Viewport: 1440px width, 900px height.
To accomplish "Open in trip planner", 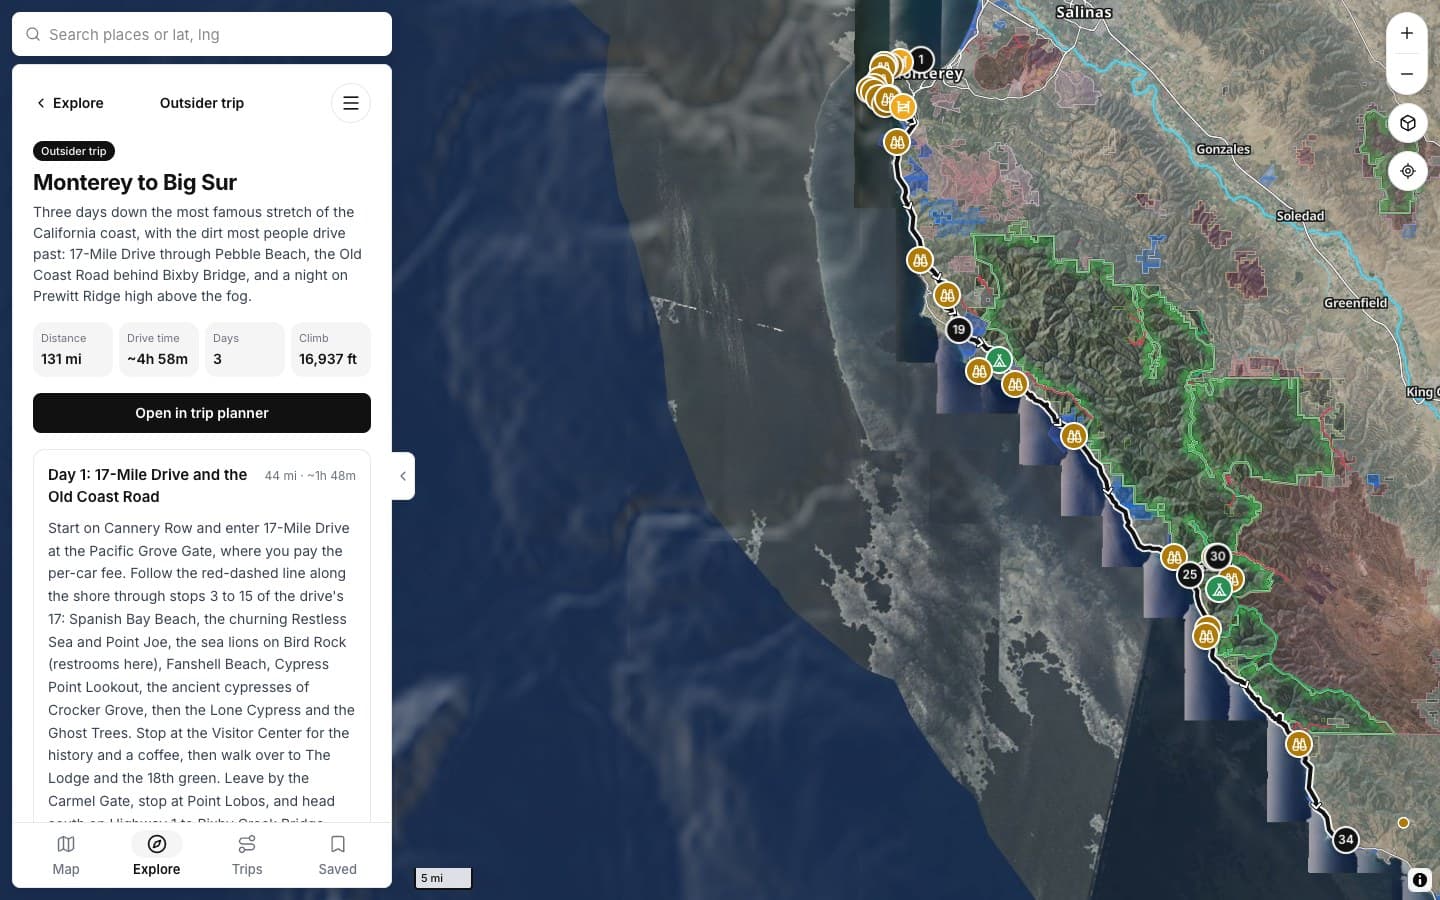I will pyautogui.click(x=202, y=413).
